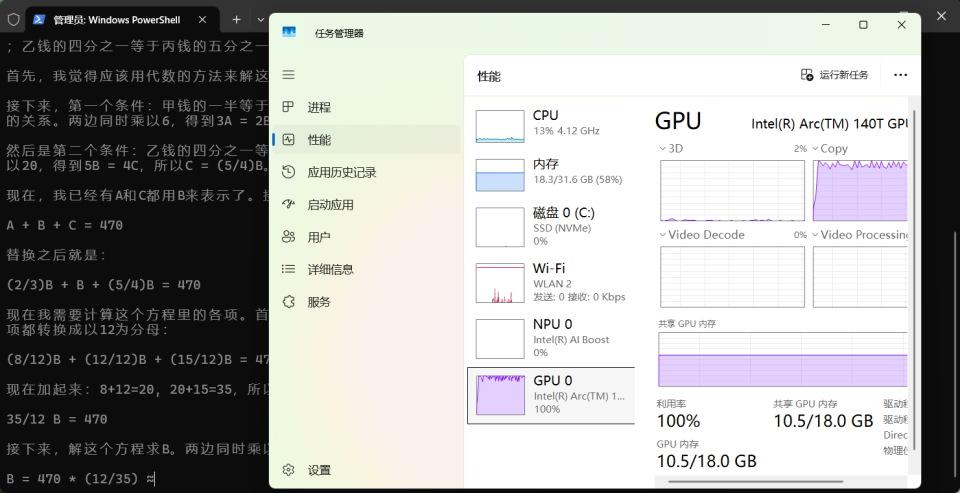Minimize the Task Manager window
This screenshot has width=960, height=493.
coord(826,24)
